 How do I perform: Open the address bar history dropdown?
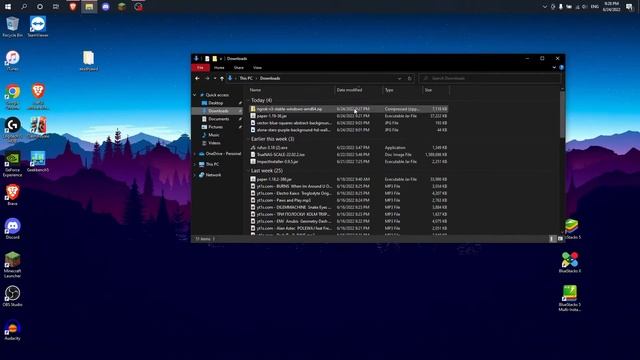point(399,78)
